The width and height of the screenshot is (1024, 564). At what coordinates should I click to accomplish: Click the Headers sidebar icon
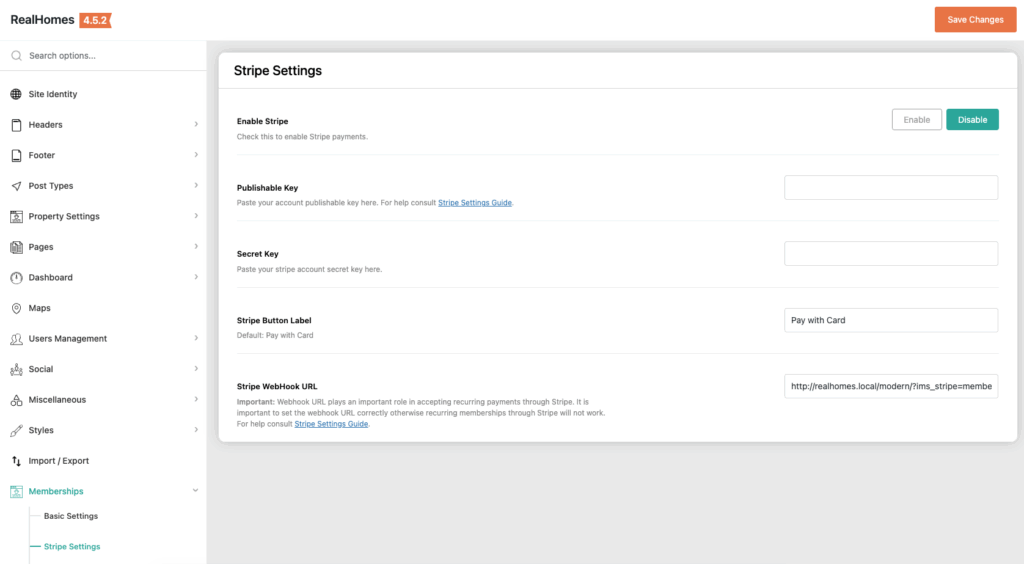pos(16,125)
